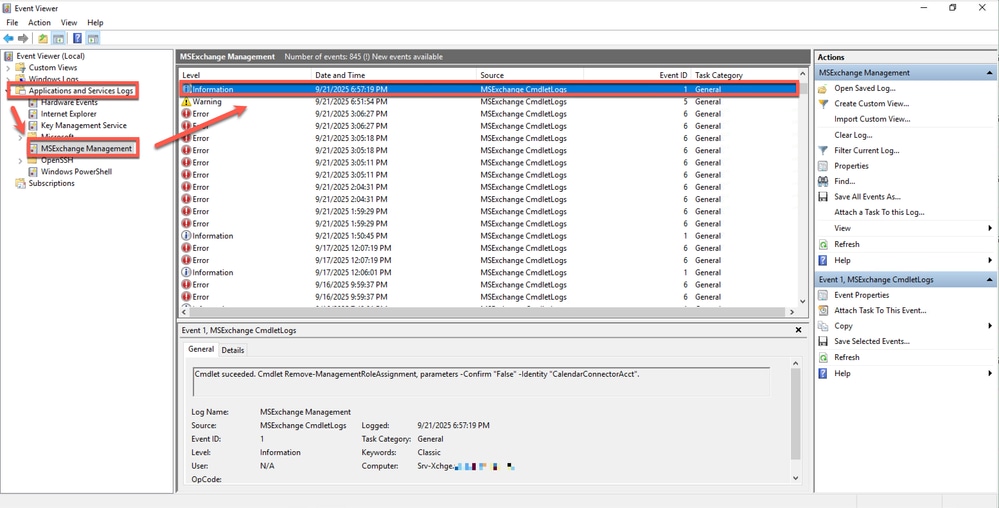
Task: Click the Internet Explorer log icon
Action: tap(33, 113)
